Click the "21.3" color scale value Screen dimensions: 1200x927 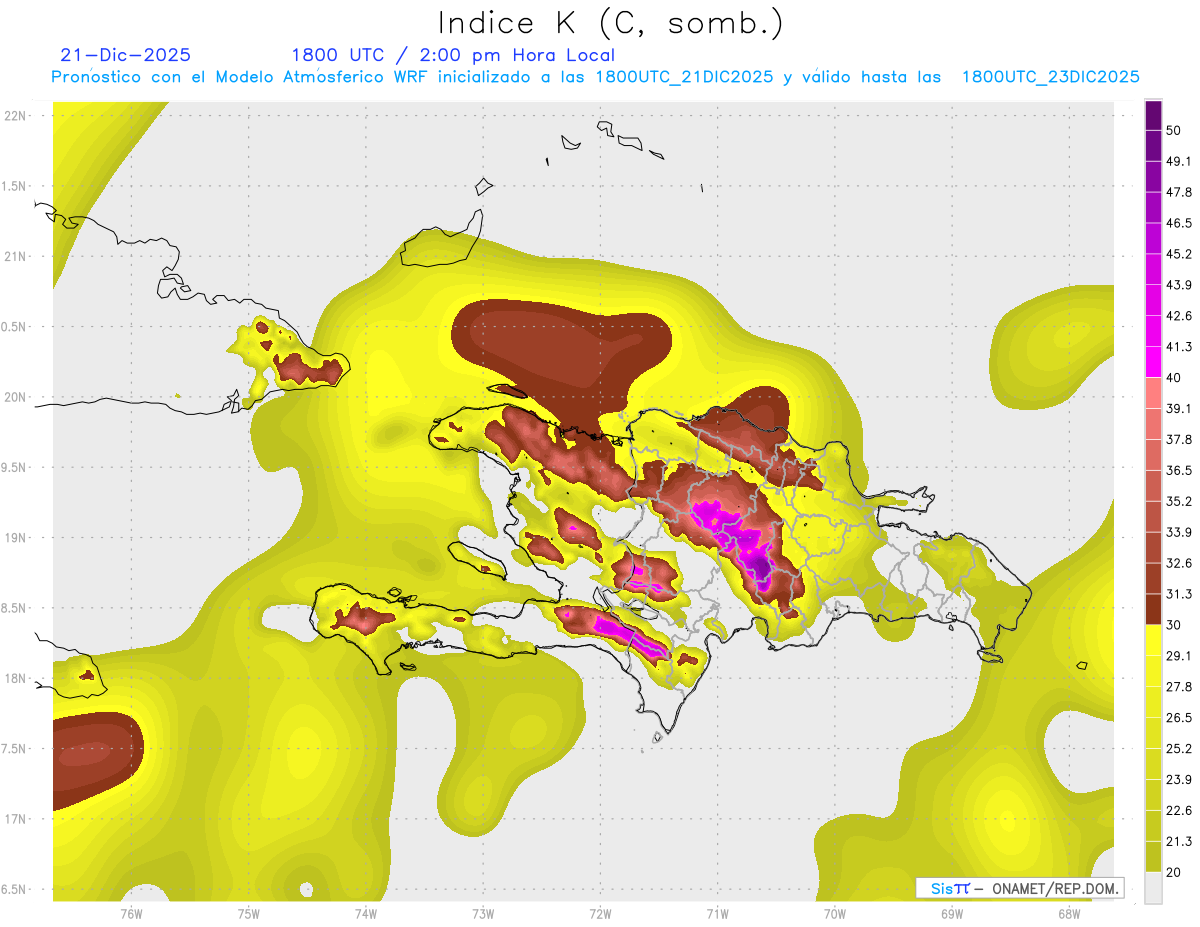[1178, 842]
